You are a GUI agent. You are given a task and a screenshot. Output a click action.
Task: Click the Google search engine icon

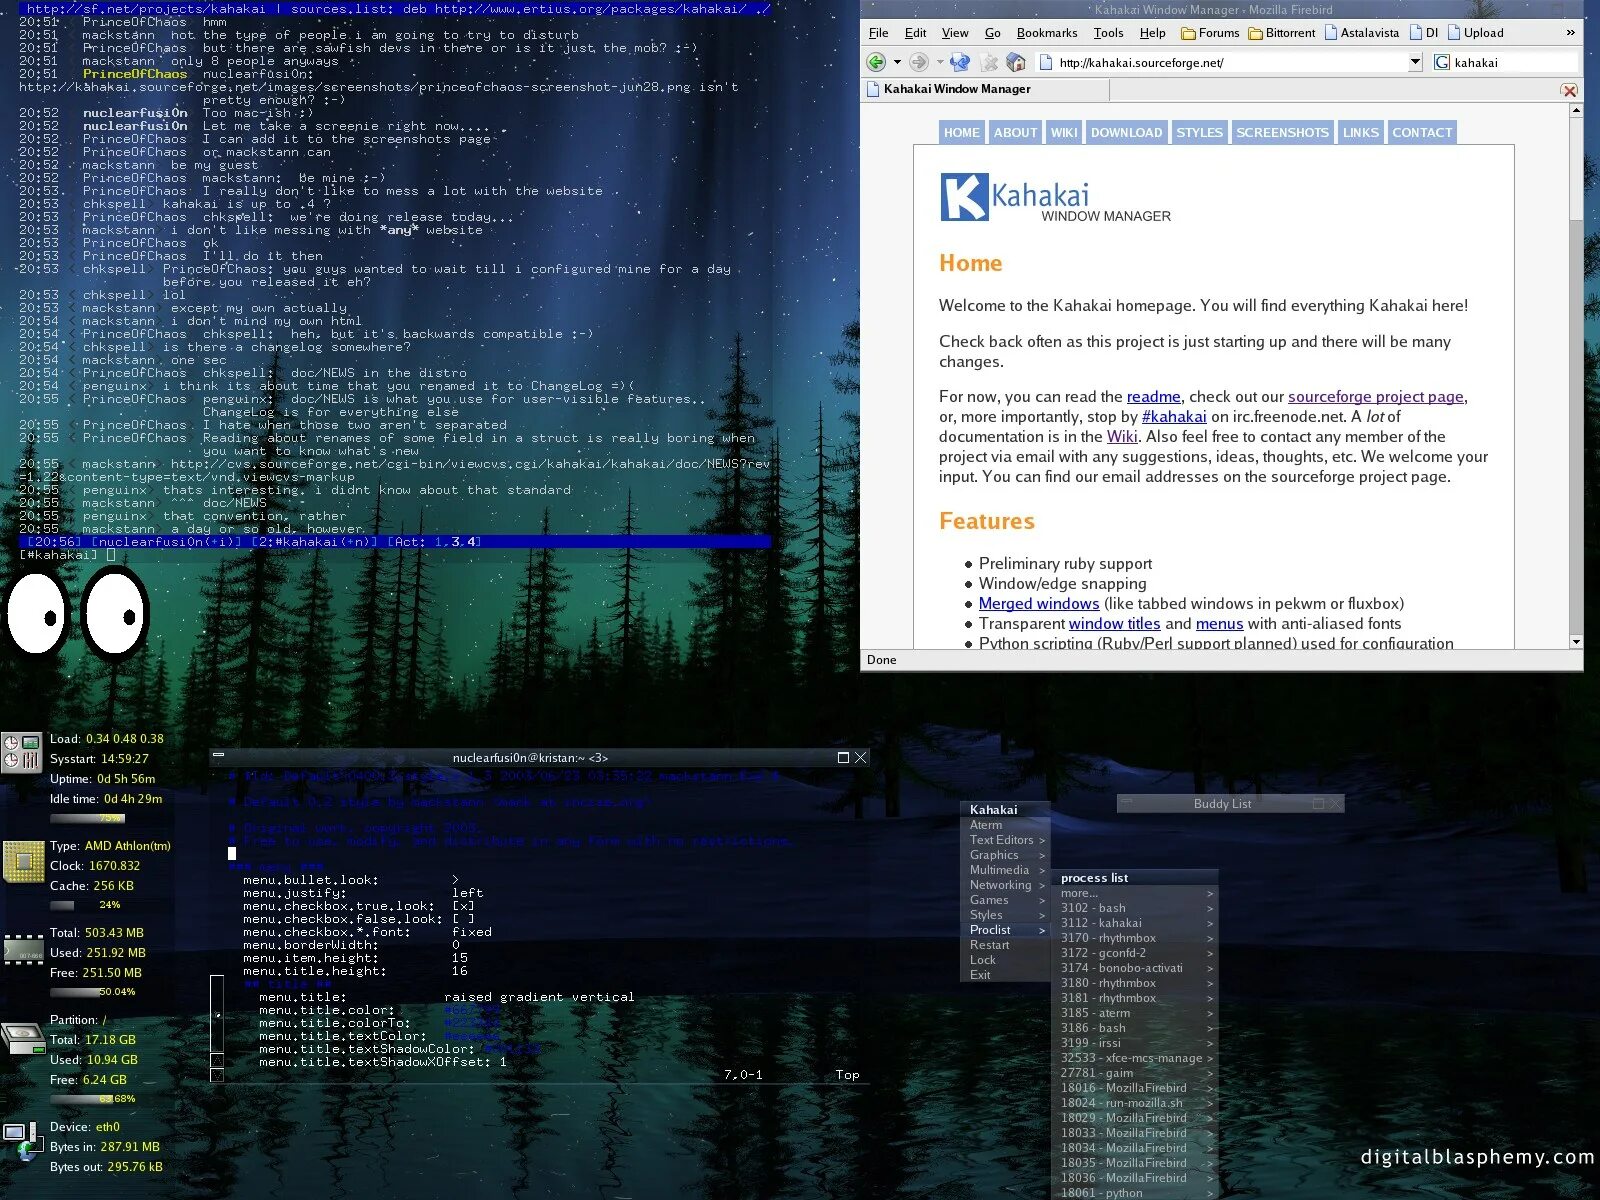[x=1442, y=62]
